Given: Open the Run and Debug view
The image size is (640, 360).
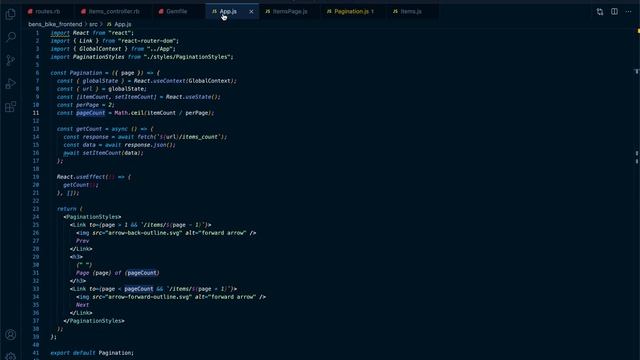Looking at the screenshot, I should pos(11,84).
